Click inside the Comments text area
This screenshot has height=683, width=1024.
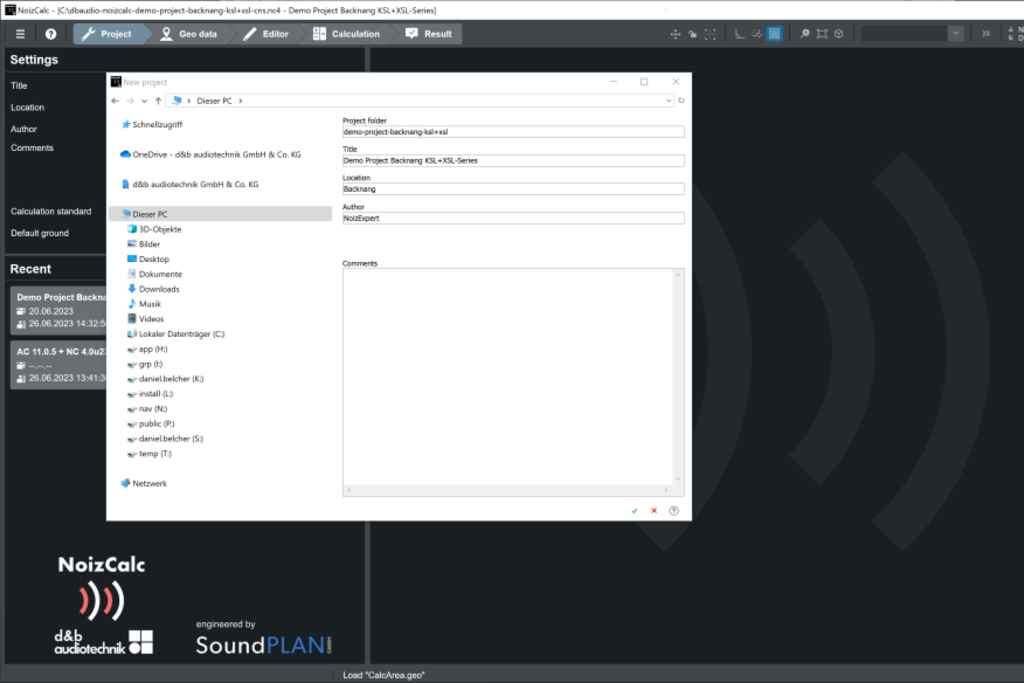507,377
